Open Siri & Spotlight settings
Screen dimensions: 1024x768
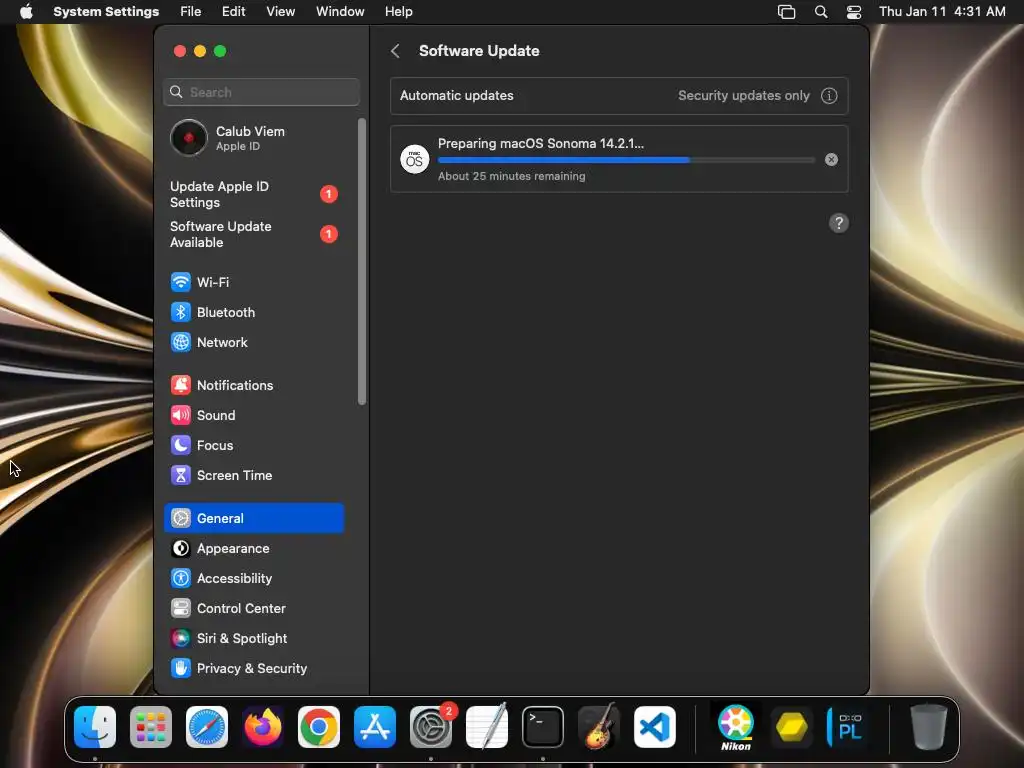tap(253, 639)
